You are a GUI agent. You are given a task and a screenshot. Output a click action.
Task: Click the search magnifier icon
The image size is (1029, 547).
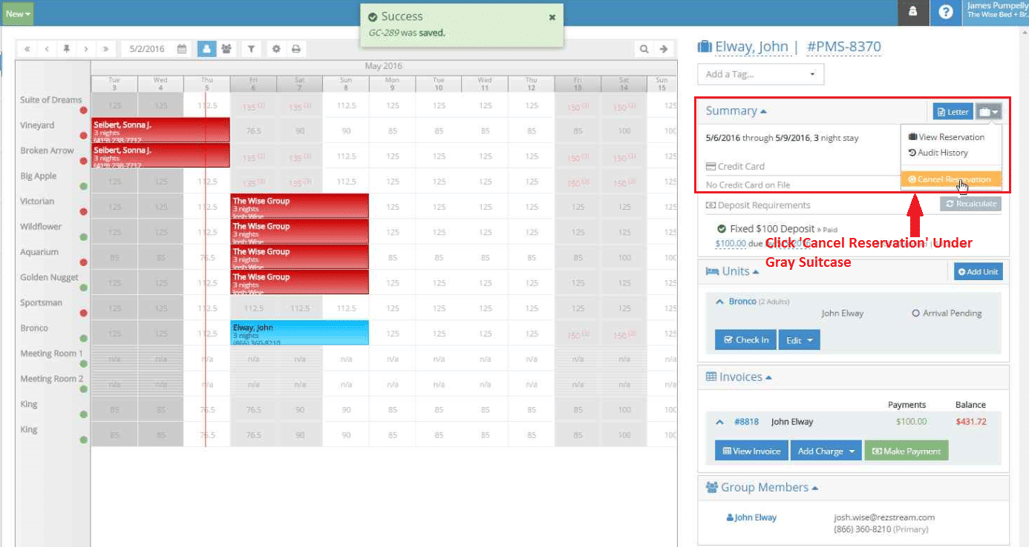pos(644,49)
